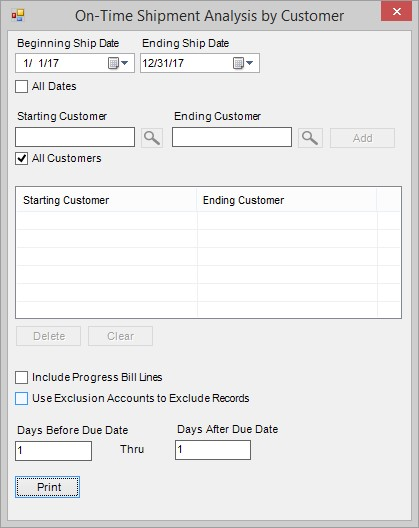Open the Beginning Ship Date calendar picker
This screenshot has width=419, height=528.
click(118, 63)
